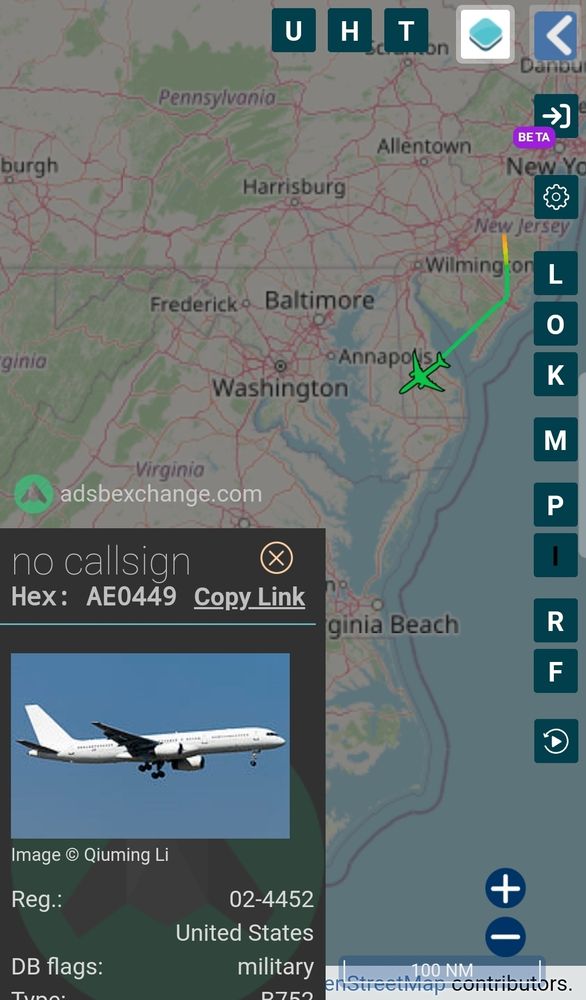586x1000 pixels.
Task: Click the login arrow icon
Action: click(x=556, y=116)
